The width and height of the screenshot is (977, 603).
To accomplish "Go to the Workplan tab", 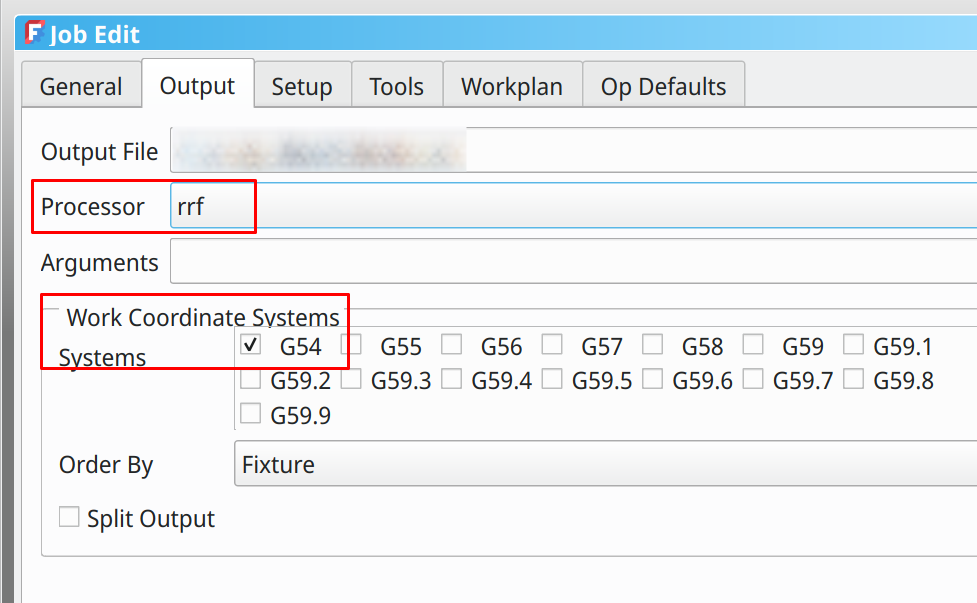I will point(511,87).
